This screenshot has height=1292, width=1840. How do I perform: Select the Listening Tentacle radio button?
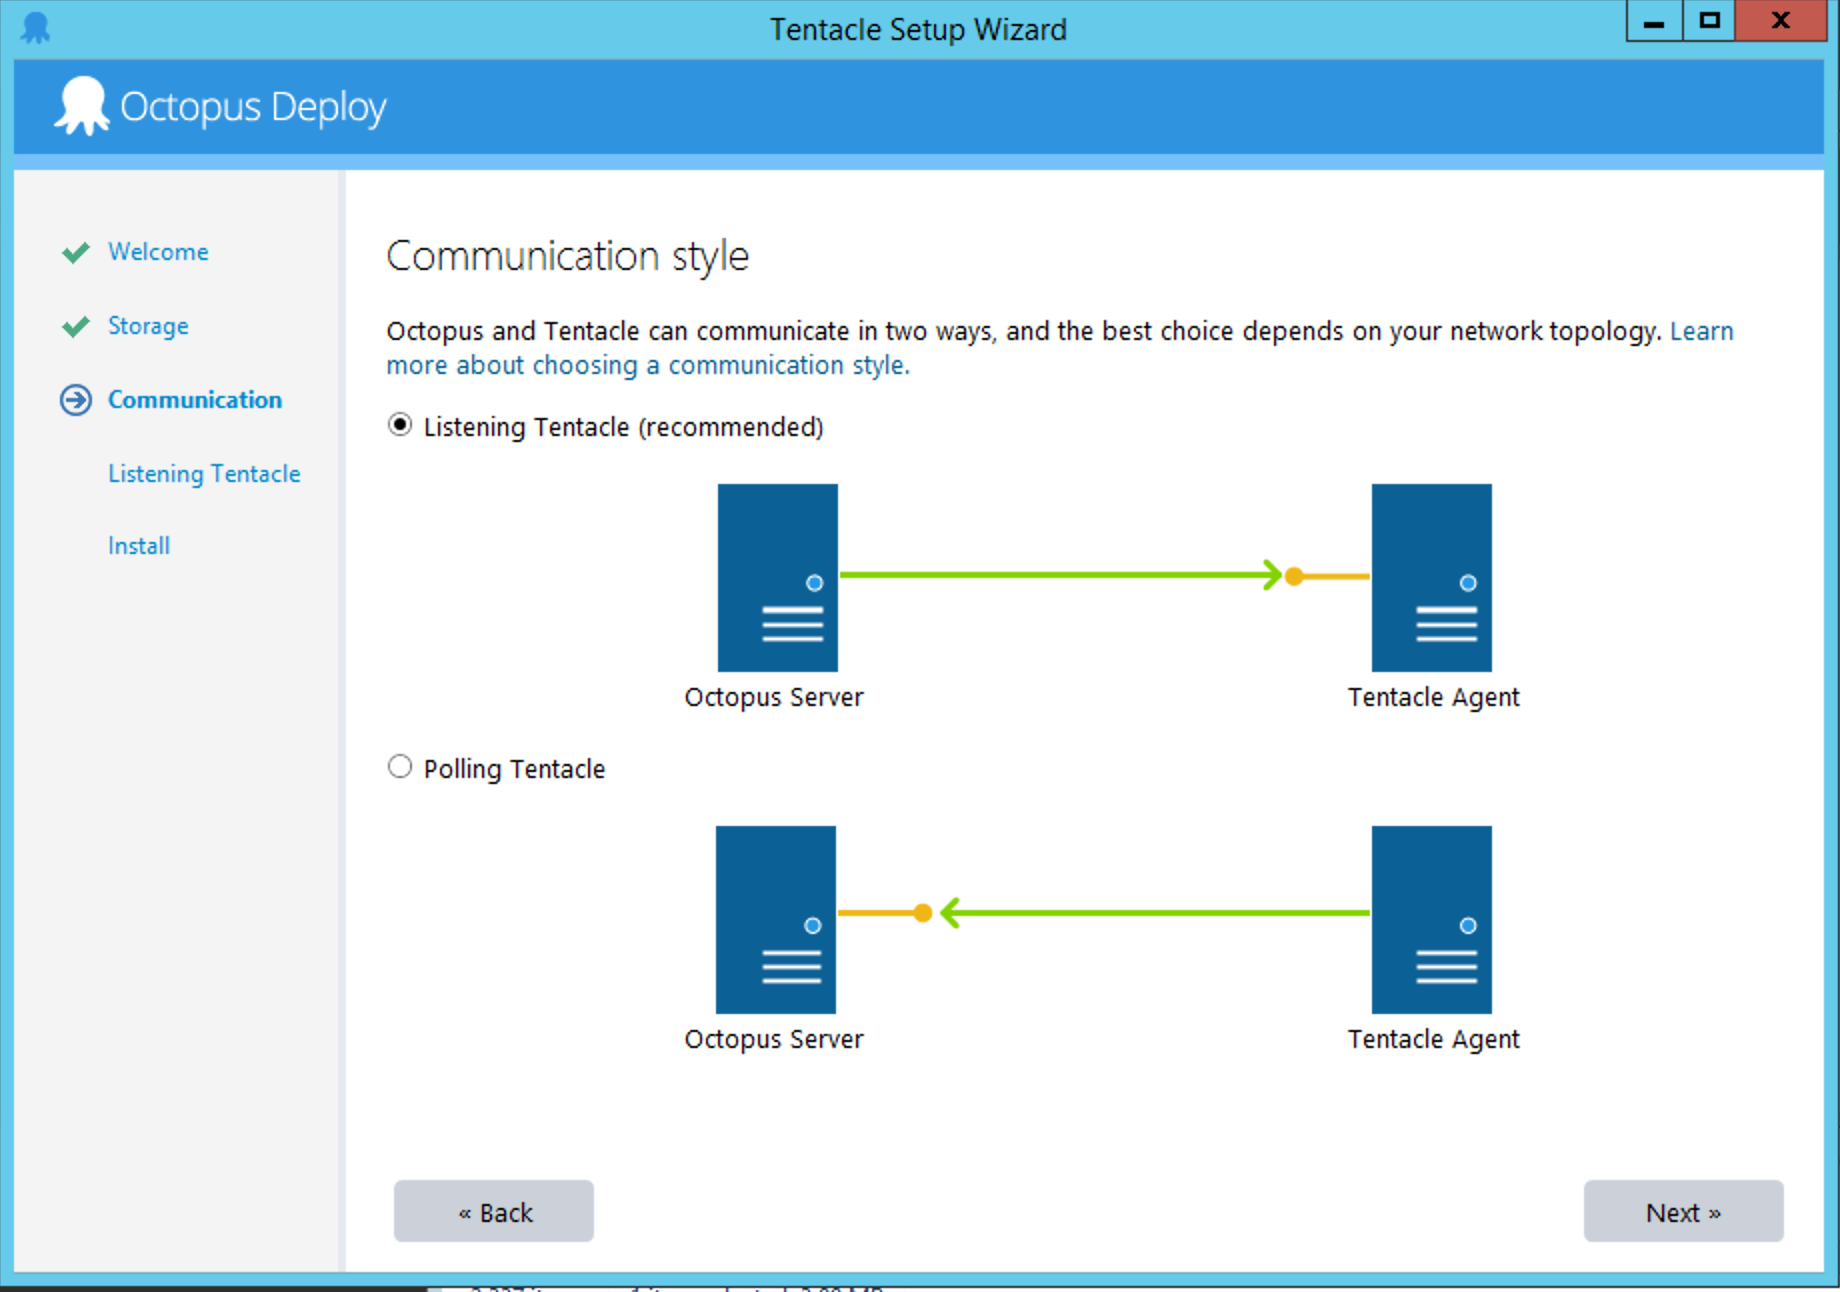click(400, 426)
